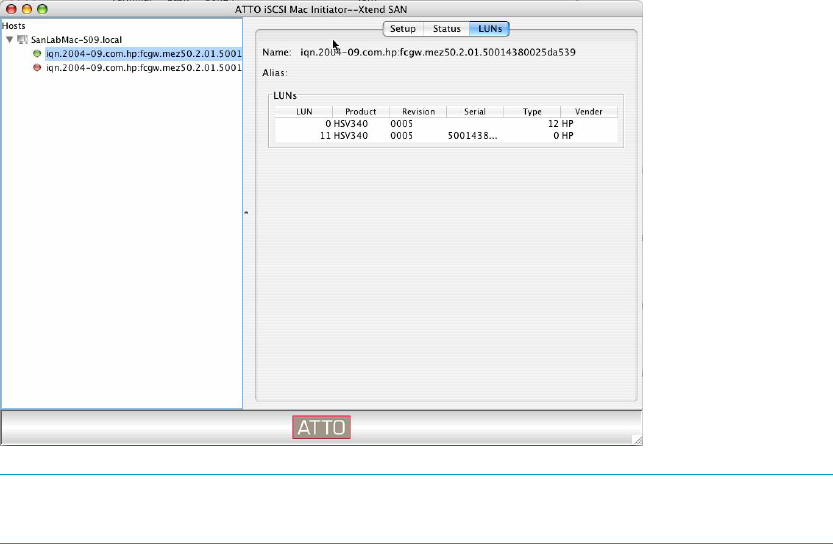Select the highlighted iqn target with green status

[143, 54]
